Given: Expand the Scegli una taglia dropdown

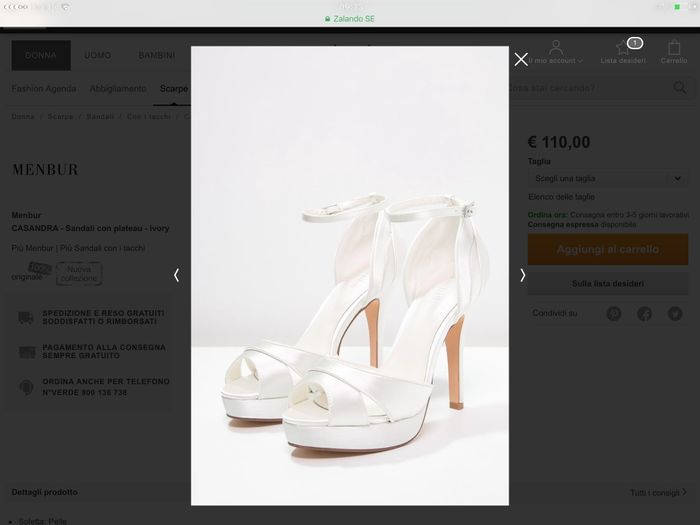Looking at the screenshot, I should (608, 179).
